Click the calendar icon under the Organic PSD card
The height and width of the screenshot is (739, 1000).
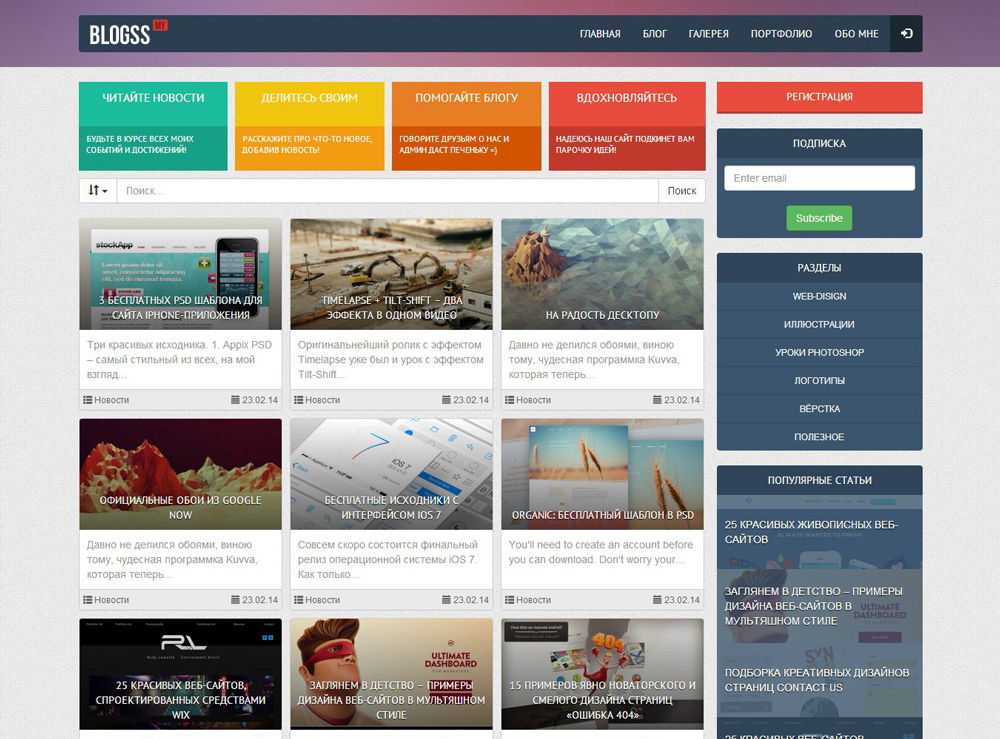point(658,600)
